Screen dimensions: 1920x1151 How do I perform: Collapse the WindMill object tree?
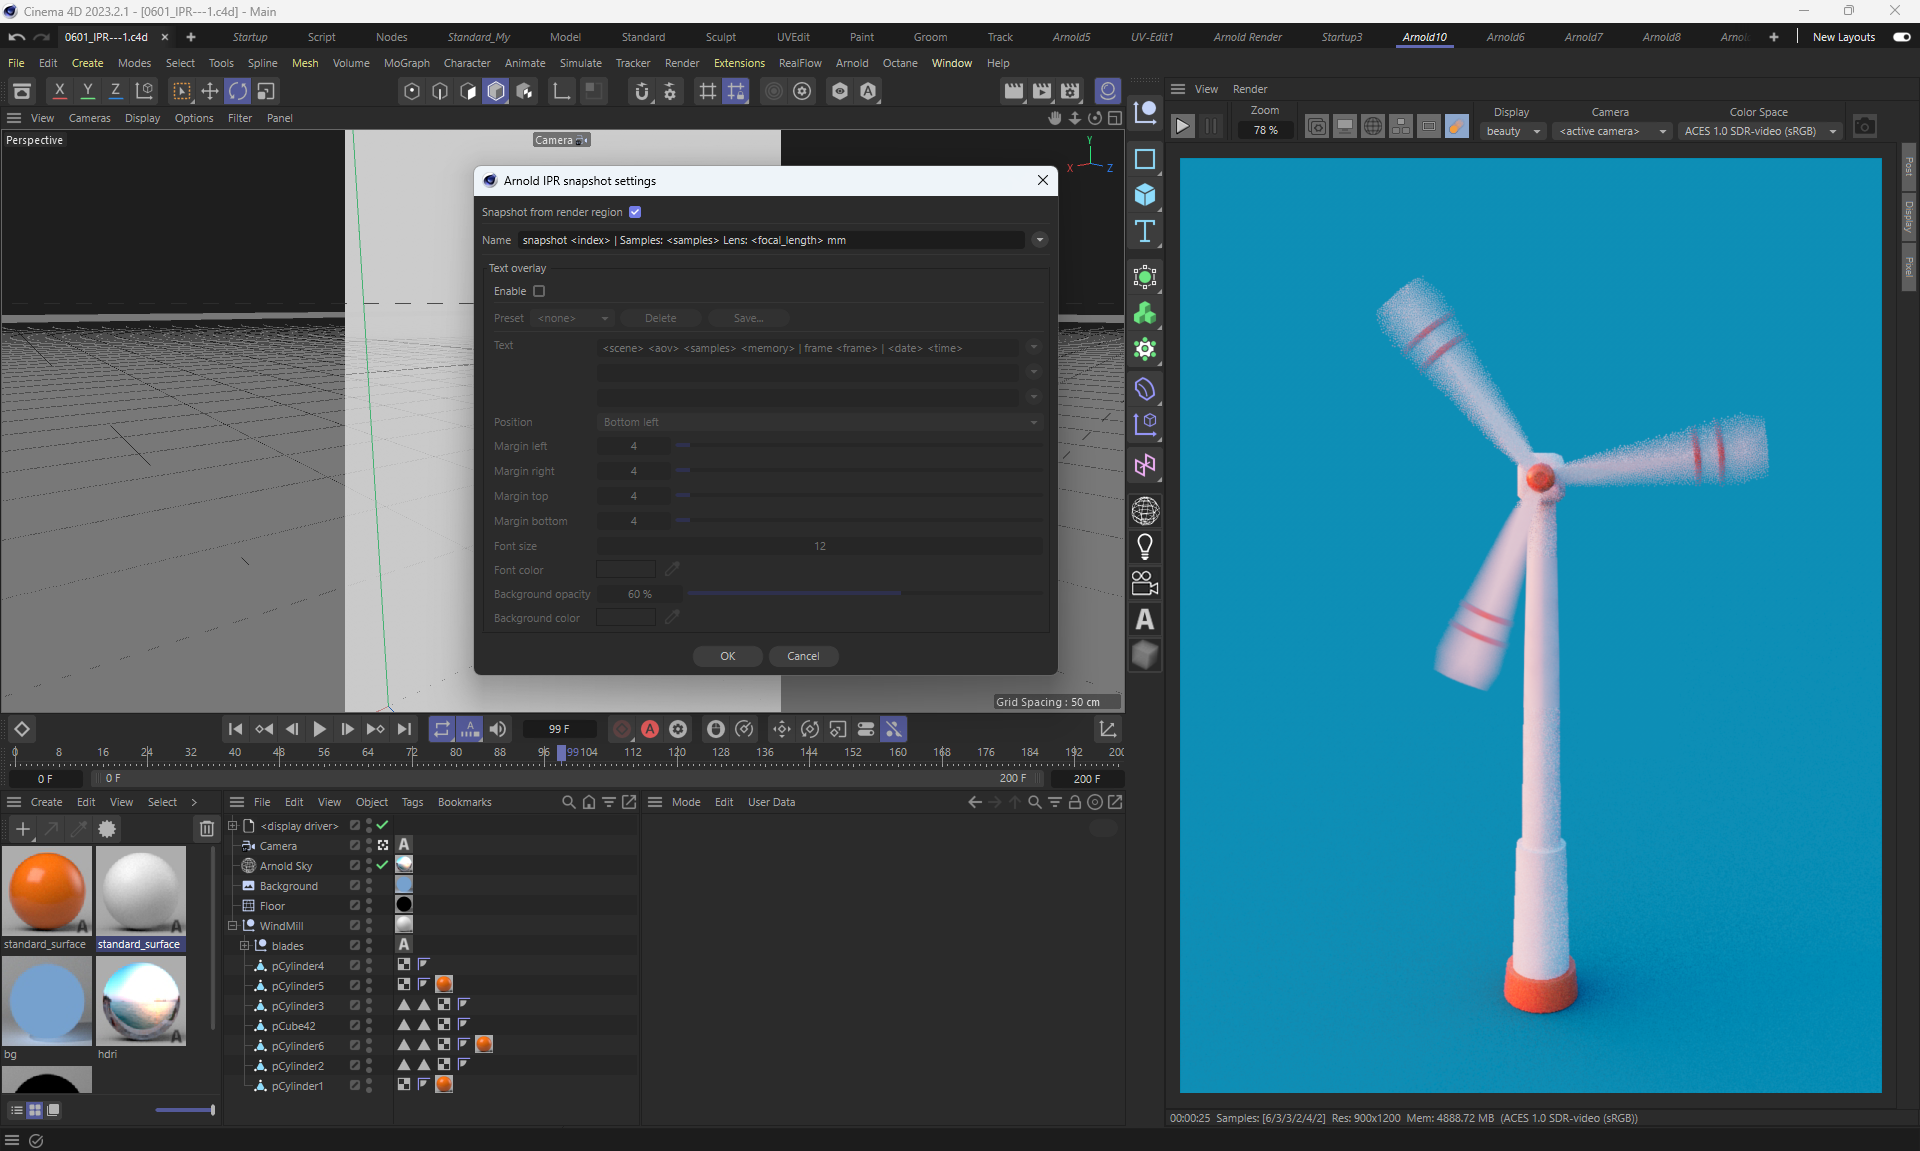pos(233,926)
